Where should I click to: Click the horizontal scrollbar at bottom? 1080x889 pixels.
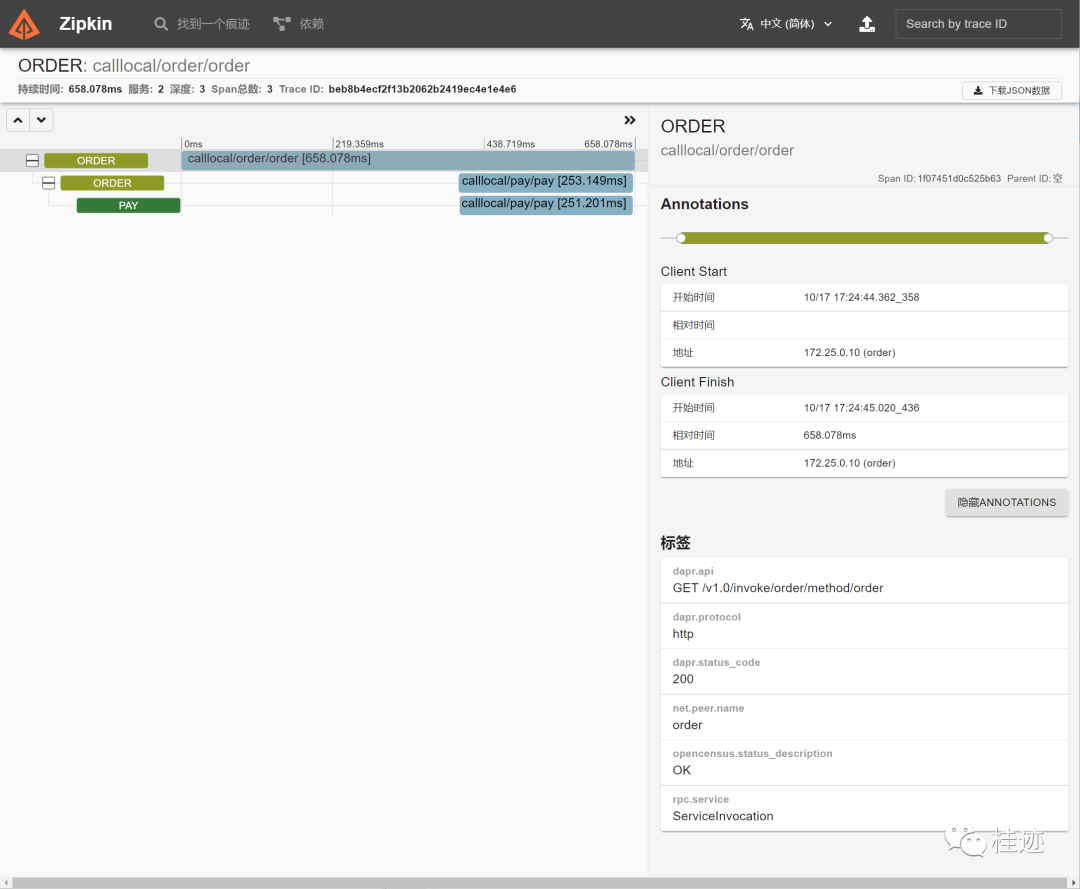539,883
